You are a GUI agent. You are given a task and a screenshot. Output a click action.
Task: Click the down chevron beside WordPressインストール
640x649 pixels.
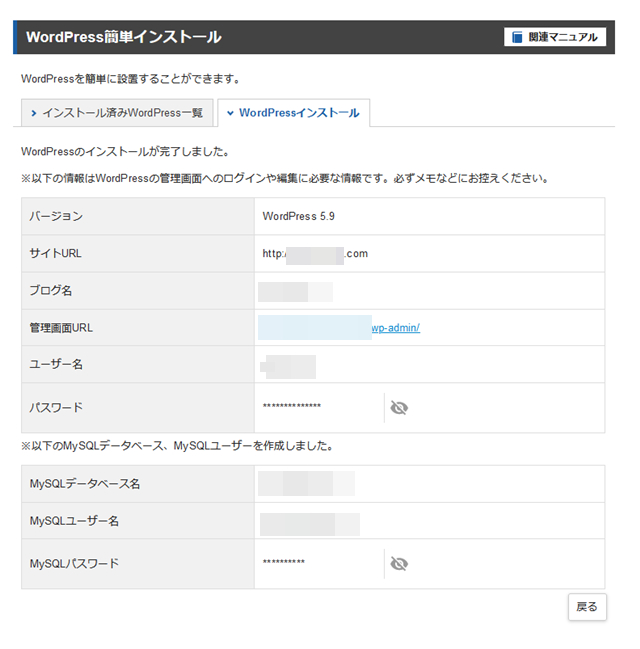click(x=231, y=113)
